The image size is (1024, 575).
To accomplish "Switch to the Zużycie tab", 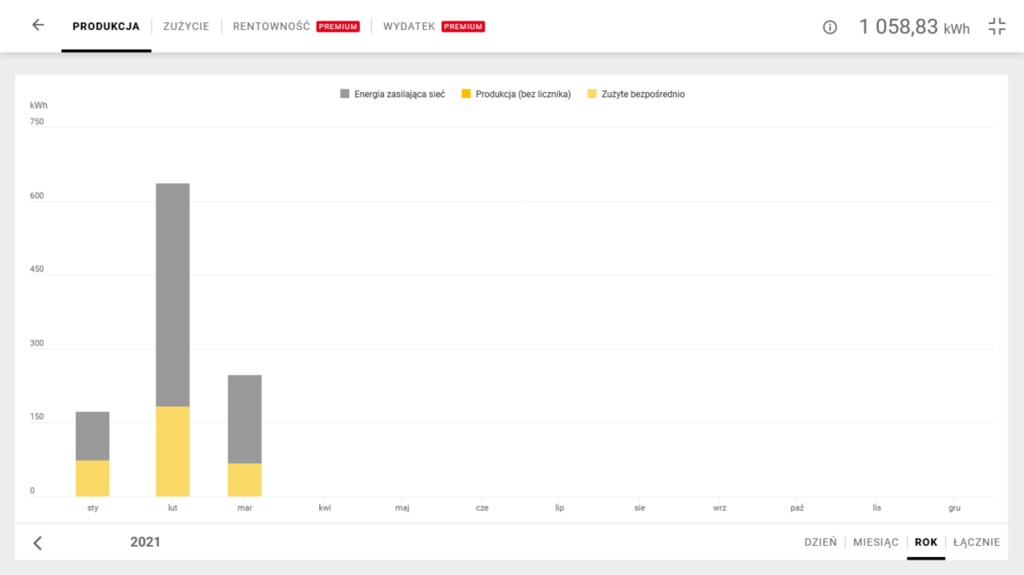I will 186,26.
